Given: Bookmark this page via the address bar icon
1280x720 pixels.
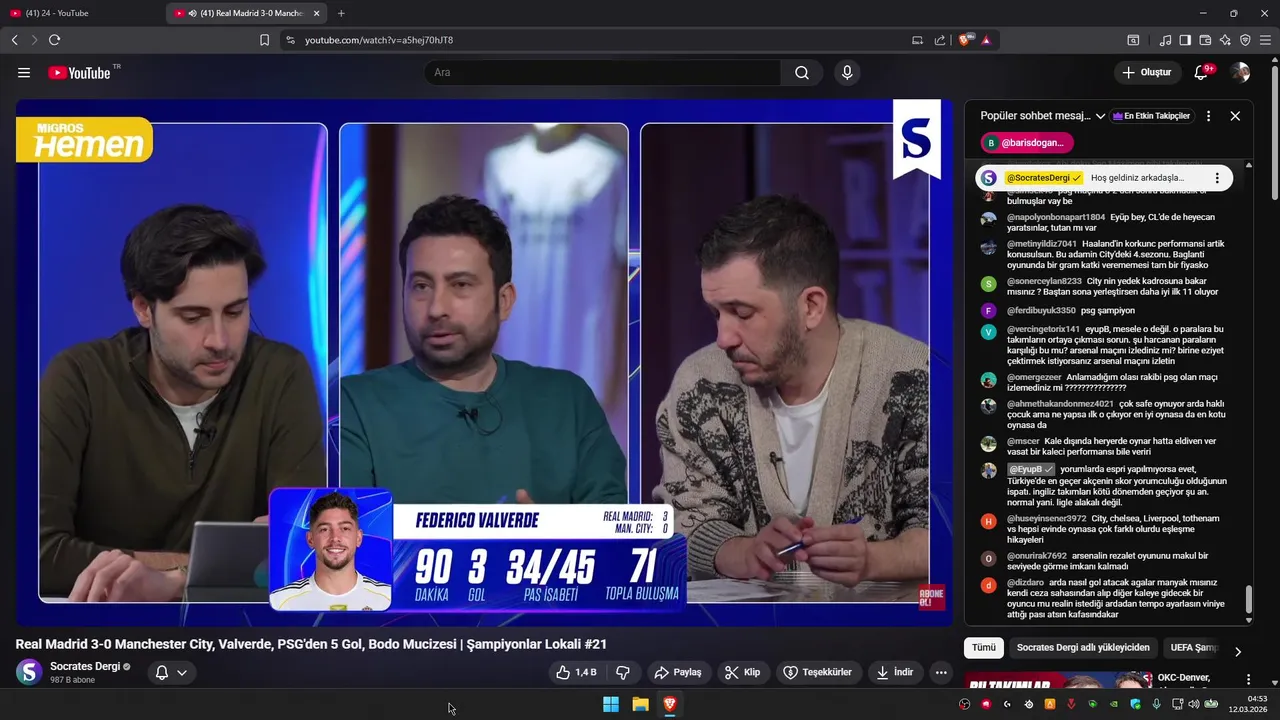Looking at the screenshot, I should [x=264, y=40].
